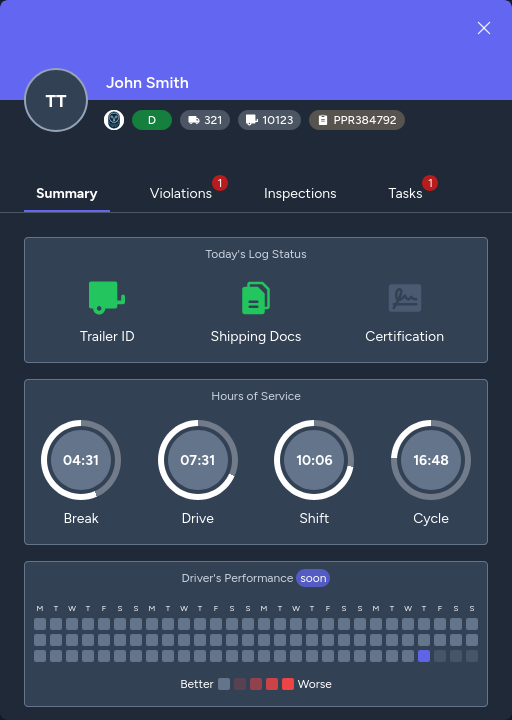
Task: Click the green Trailer ID icon
Action: [x=107, y=298]
